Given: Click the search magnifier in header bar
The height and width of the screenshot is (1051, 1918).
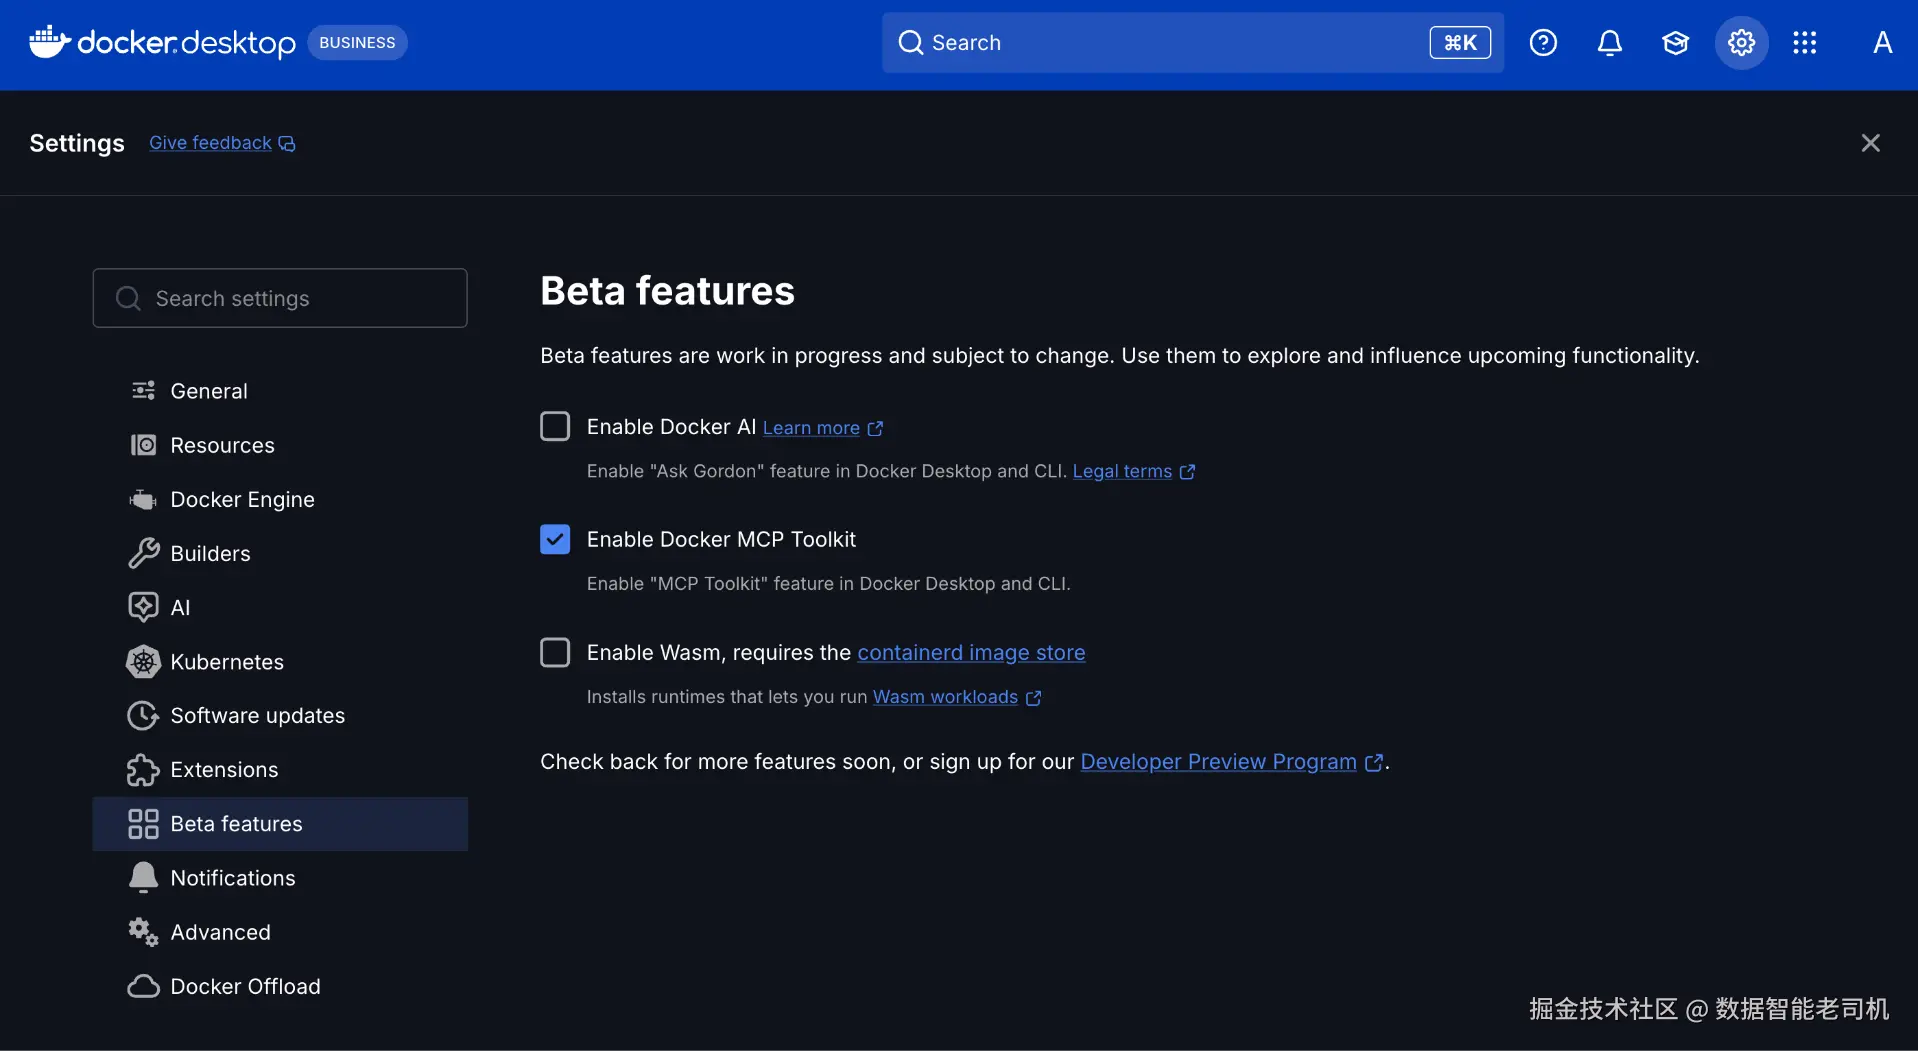Looking at the screenshot, I should [x=910, y=43].
